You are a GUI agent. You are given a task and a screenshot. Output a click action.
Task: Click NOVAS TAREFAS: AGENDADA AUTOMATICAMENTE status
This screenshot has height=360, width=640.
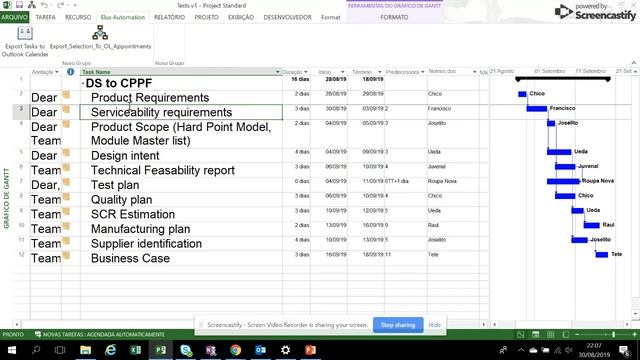(x=100, y=335)
